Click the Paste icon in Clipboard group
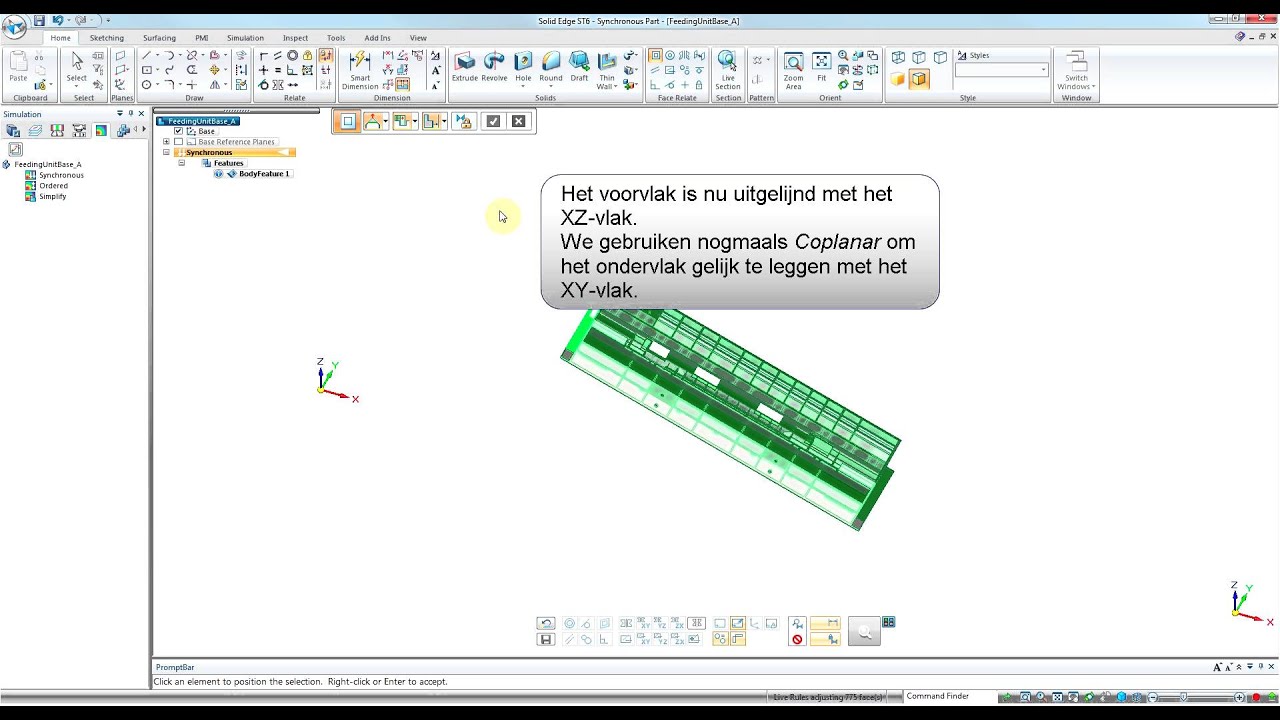Image resolution: width=1280 pixels, height=720 pixels. point(18,66)
